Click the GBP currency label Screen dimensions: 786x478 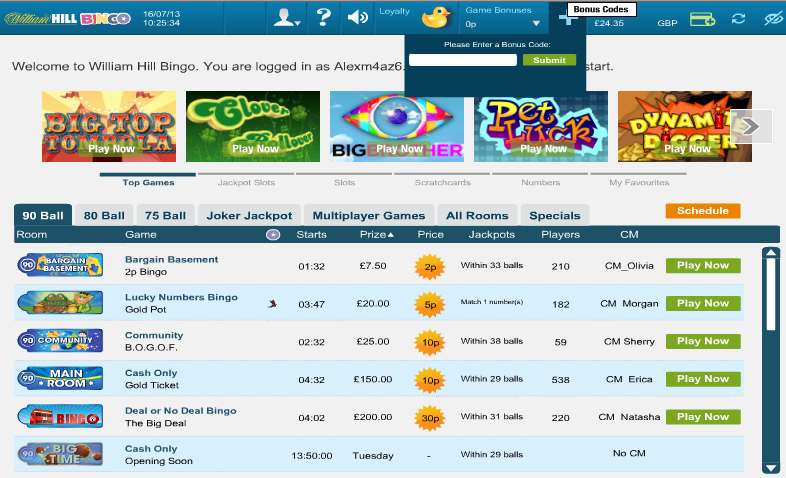tap(667, 23)
